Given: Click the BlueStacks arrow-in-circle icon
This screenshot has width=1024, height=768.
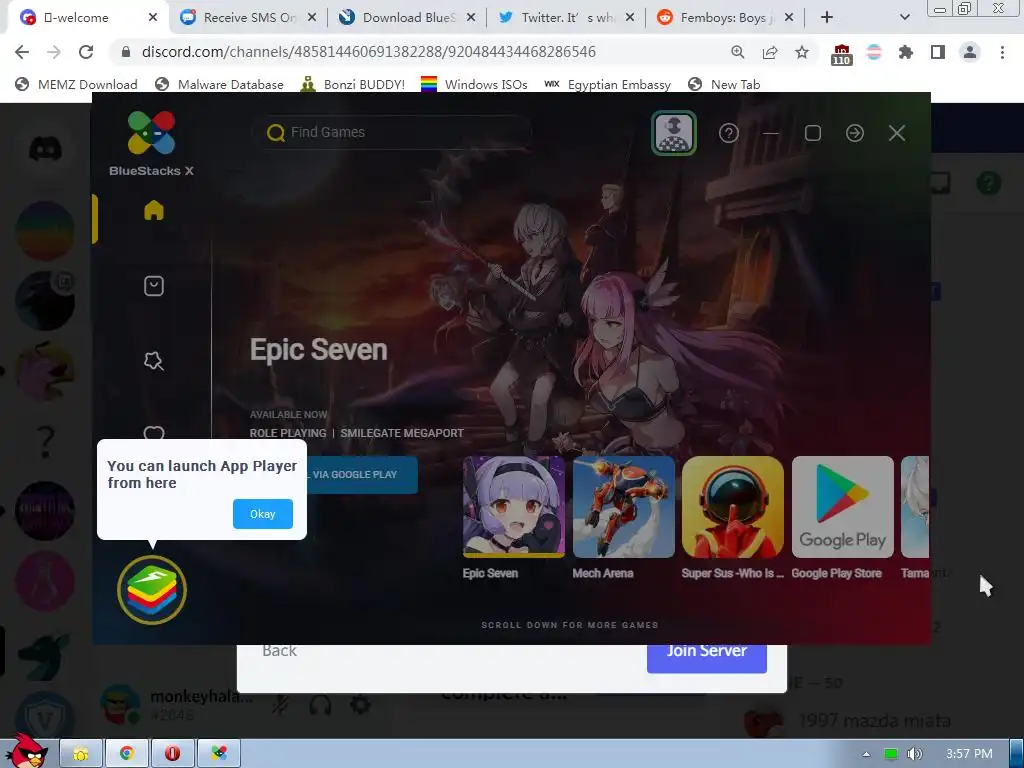Looking at the screenshot, I should pos(855,133).
